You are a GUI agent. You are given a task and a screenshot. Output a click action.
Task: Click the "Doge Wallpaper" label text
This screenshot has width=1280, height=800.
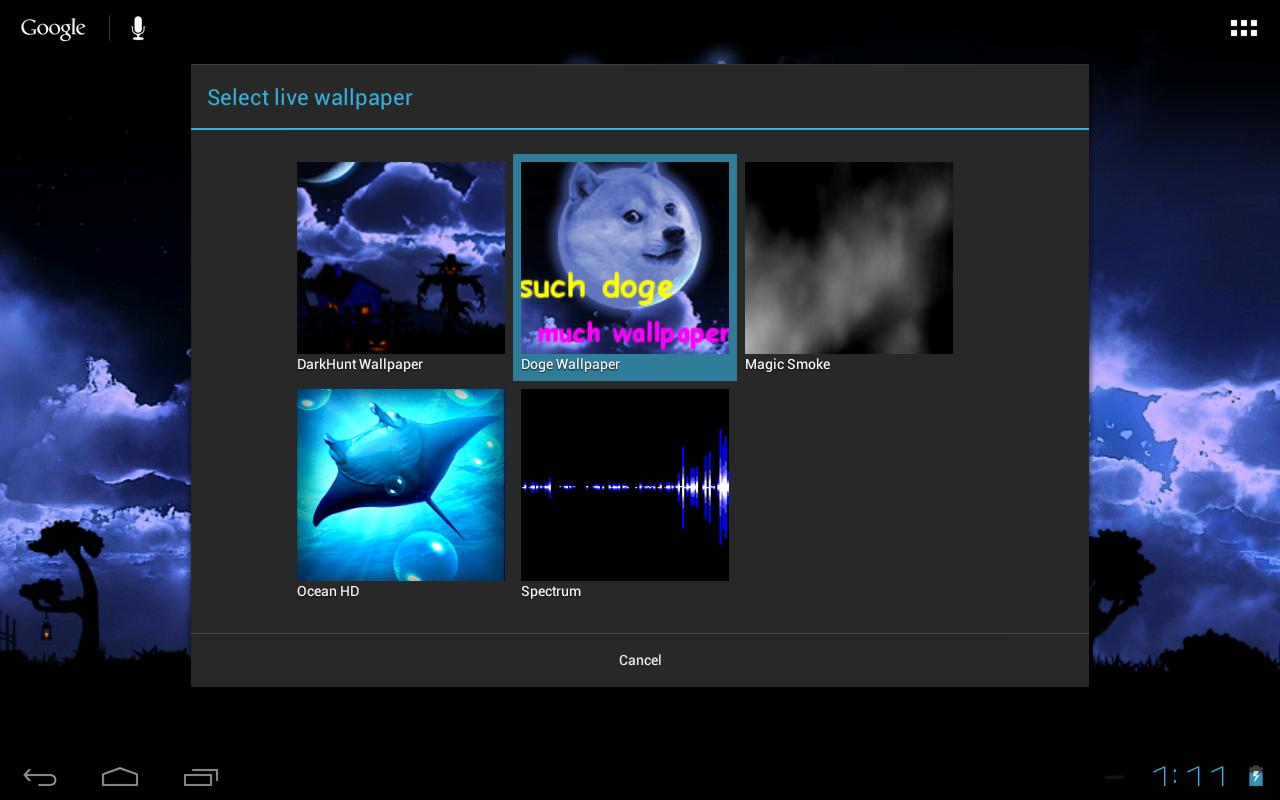point(570,364)
